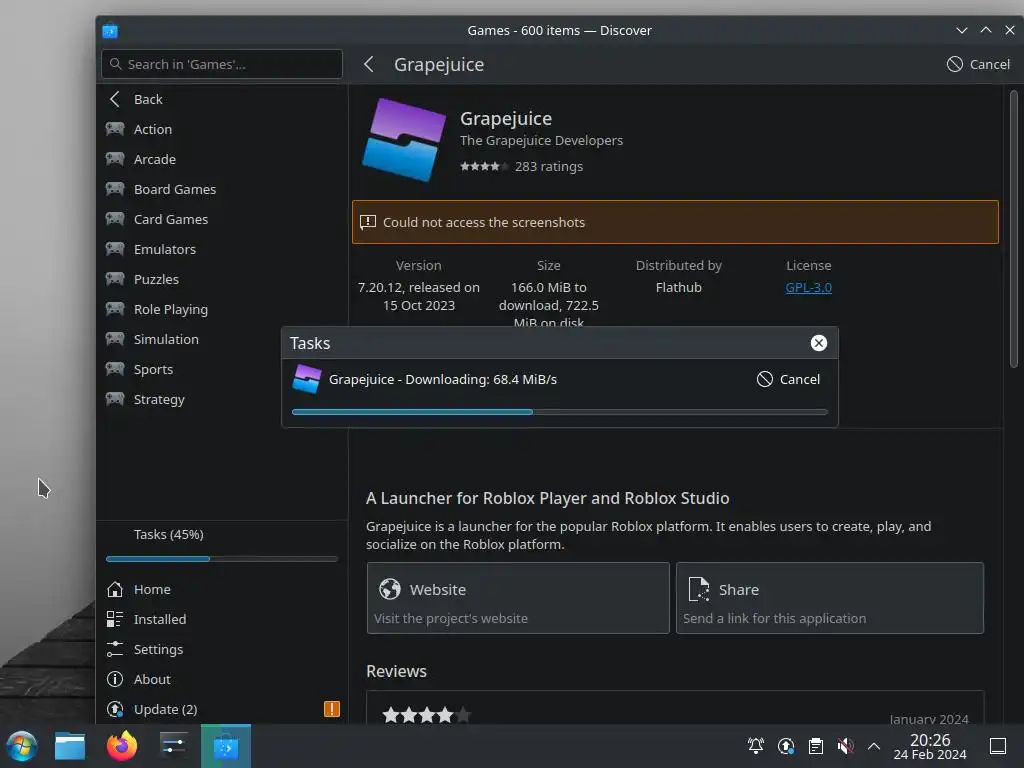Click the 283 ratings star rating

point(484,167)
